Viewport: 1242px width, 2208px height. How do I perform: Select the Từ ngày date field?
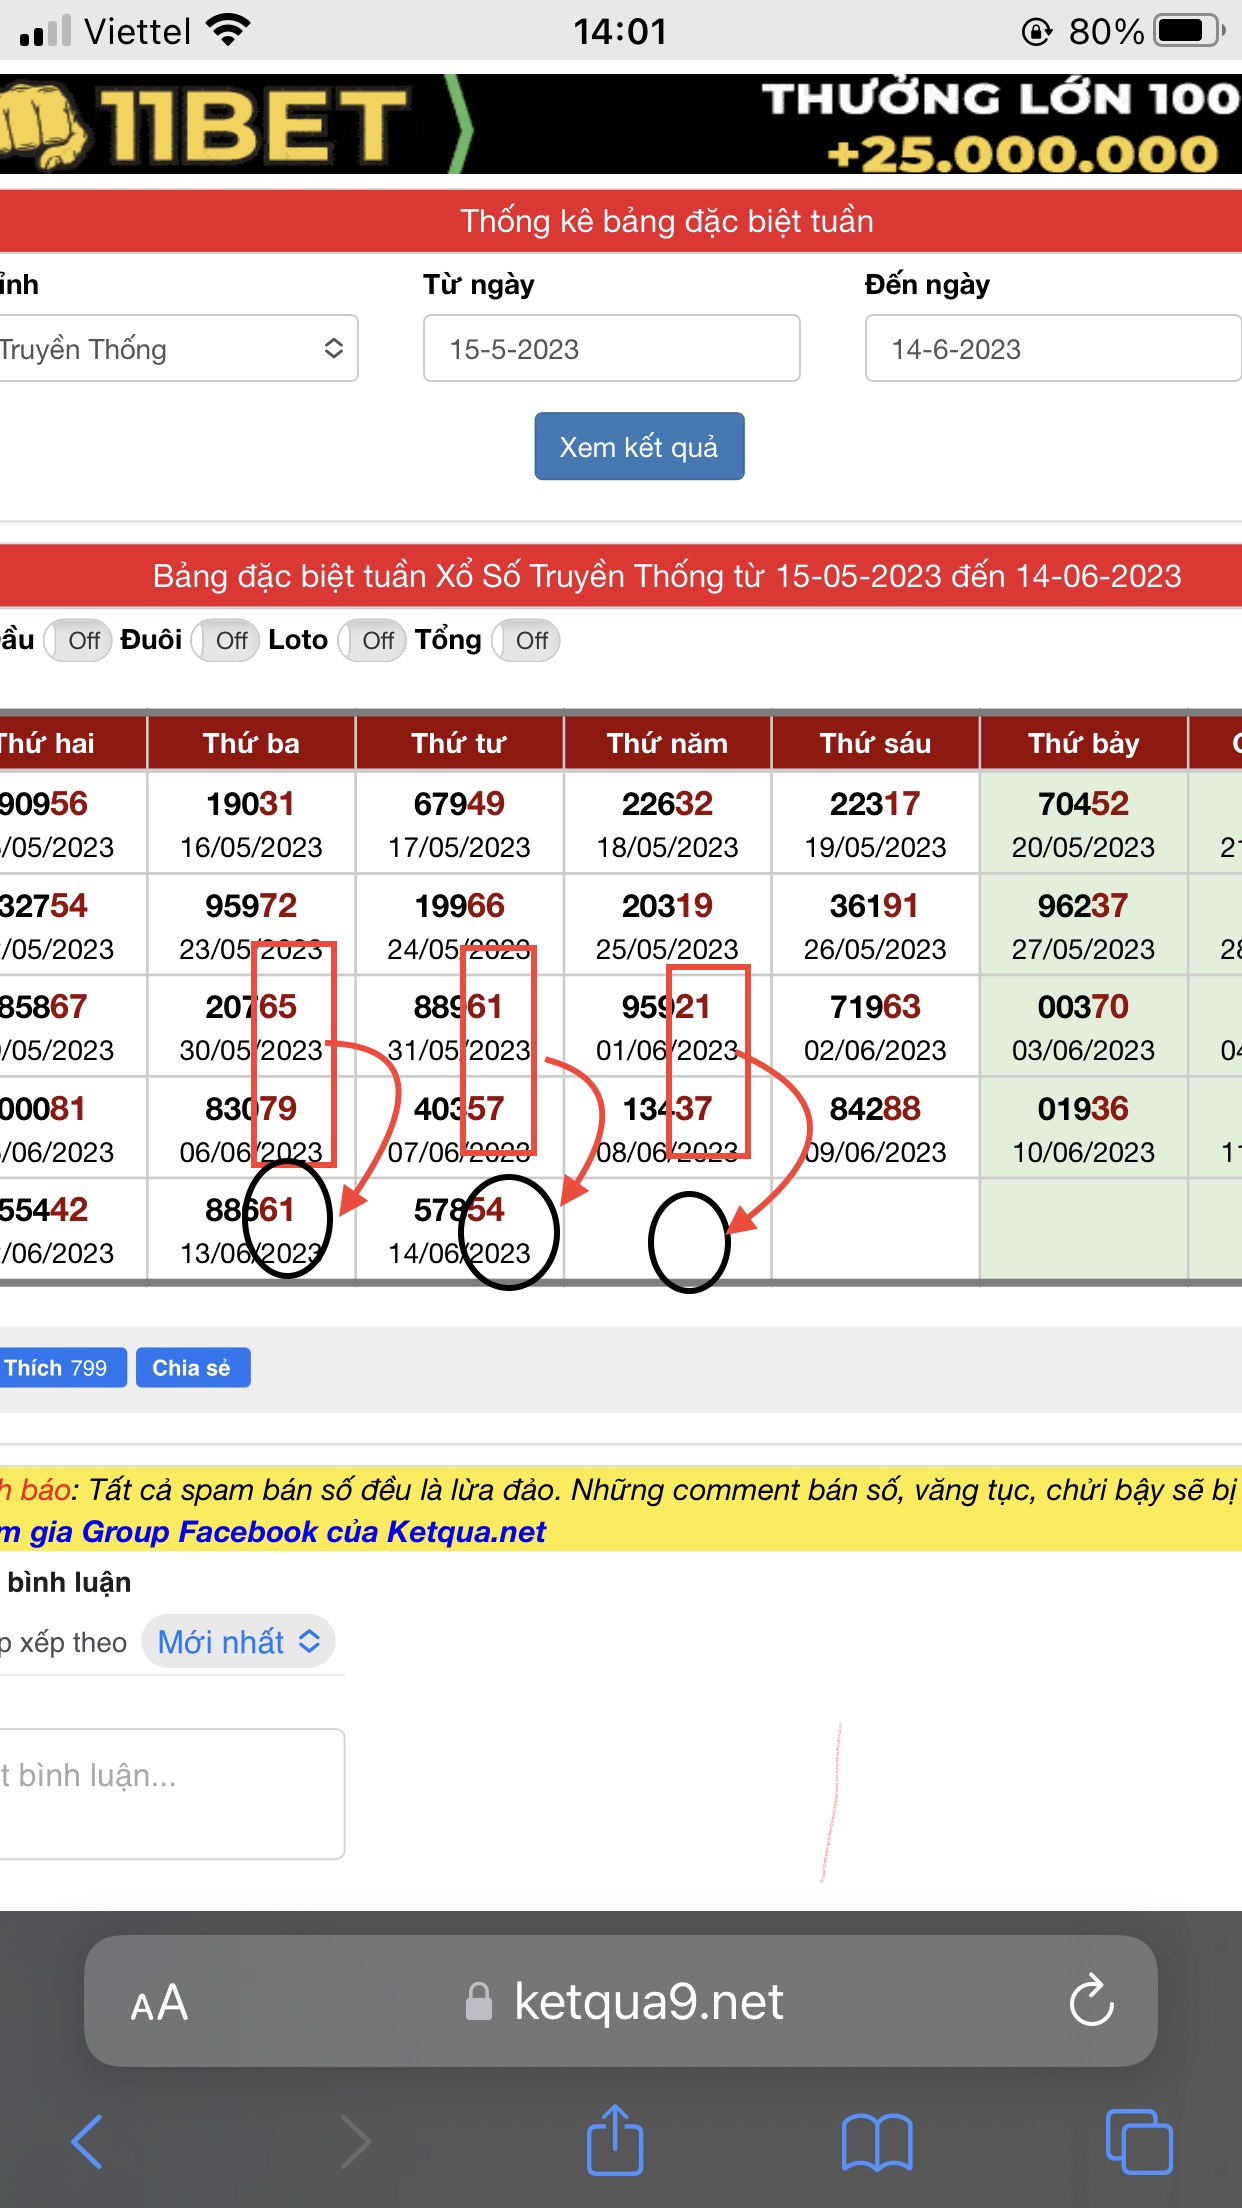[x=612, y=349]
